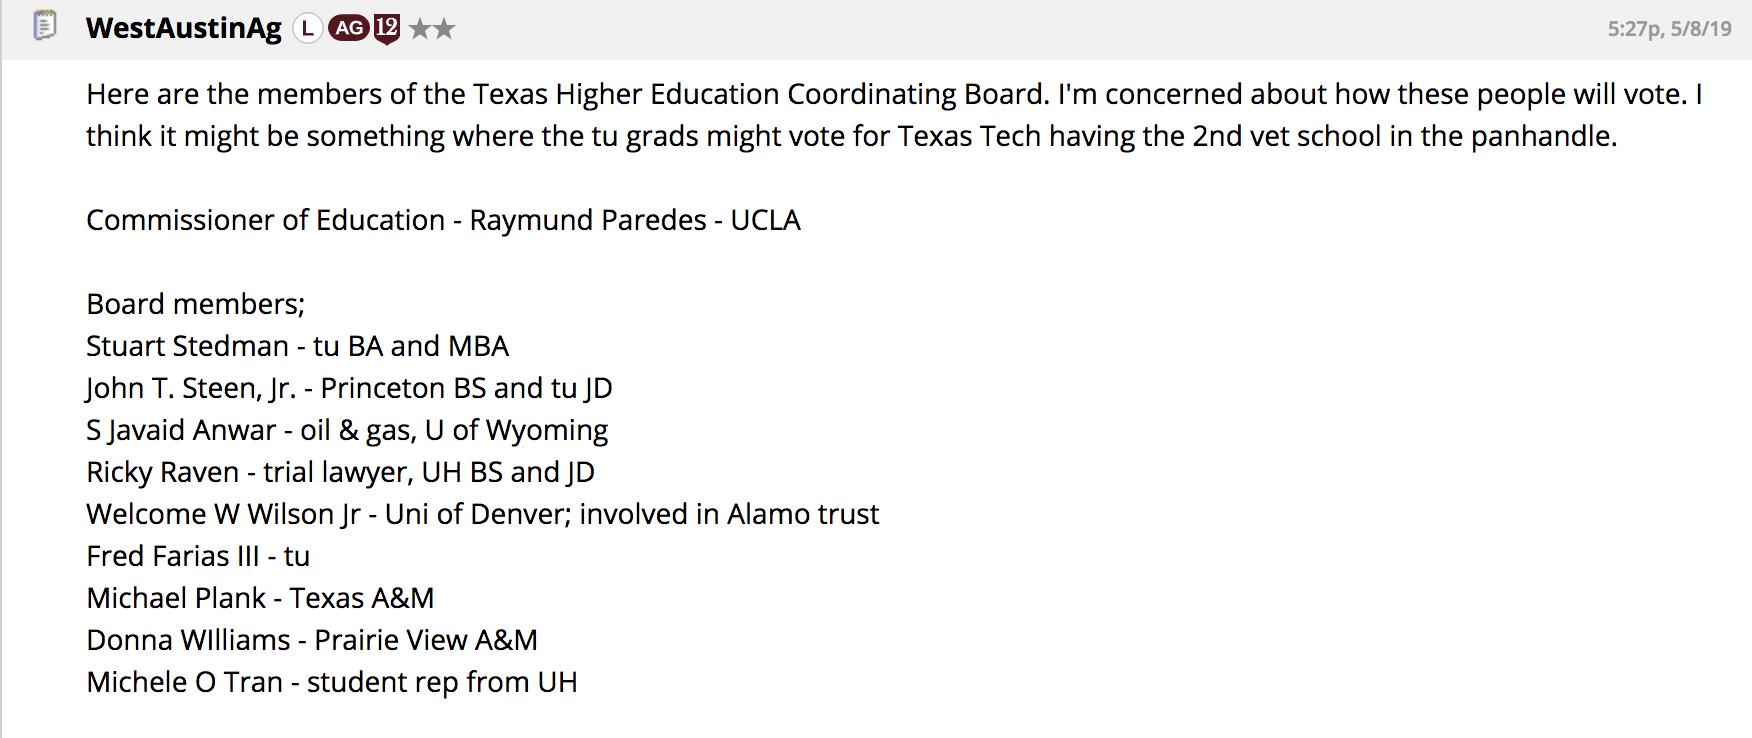
Task: Click the Commissioner of Education line
Action: pyautogui.click(x=443, y=220)
